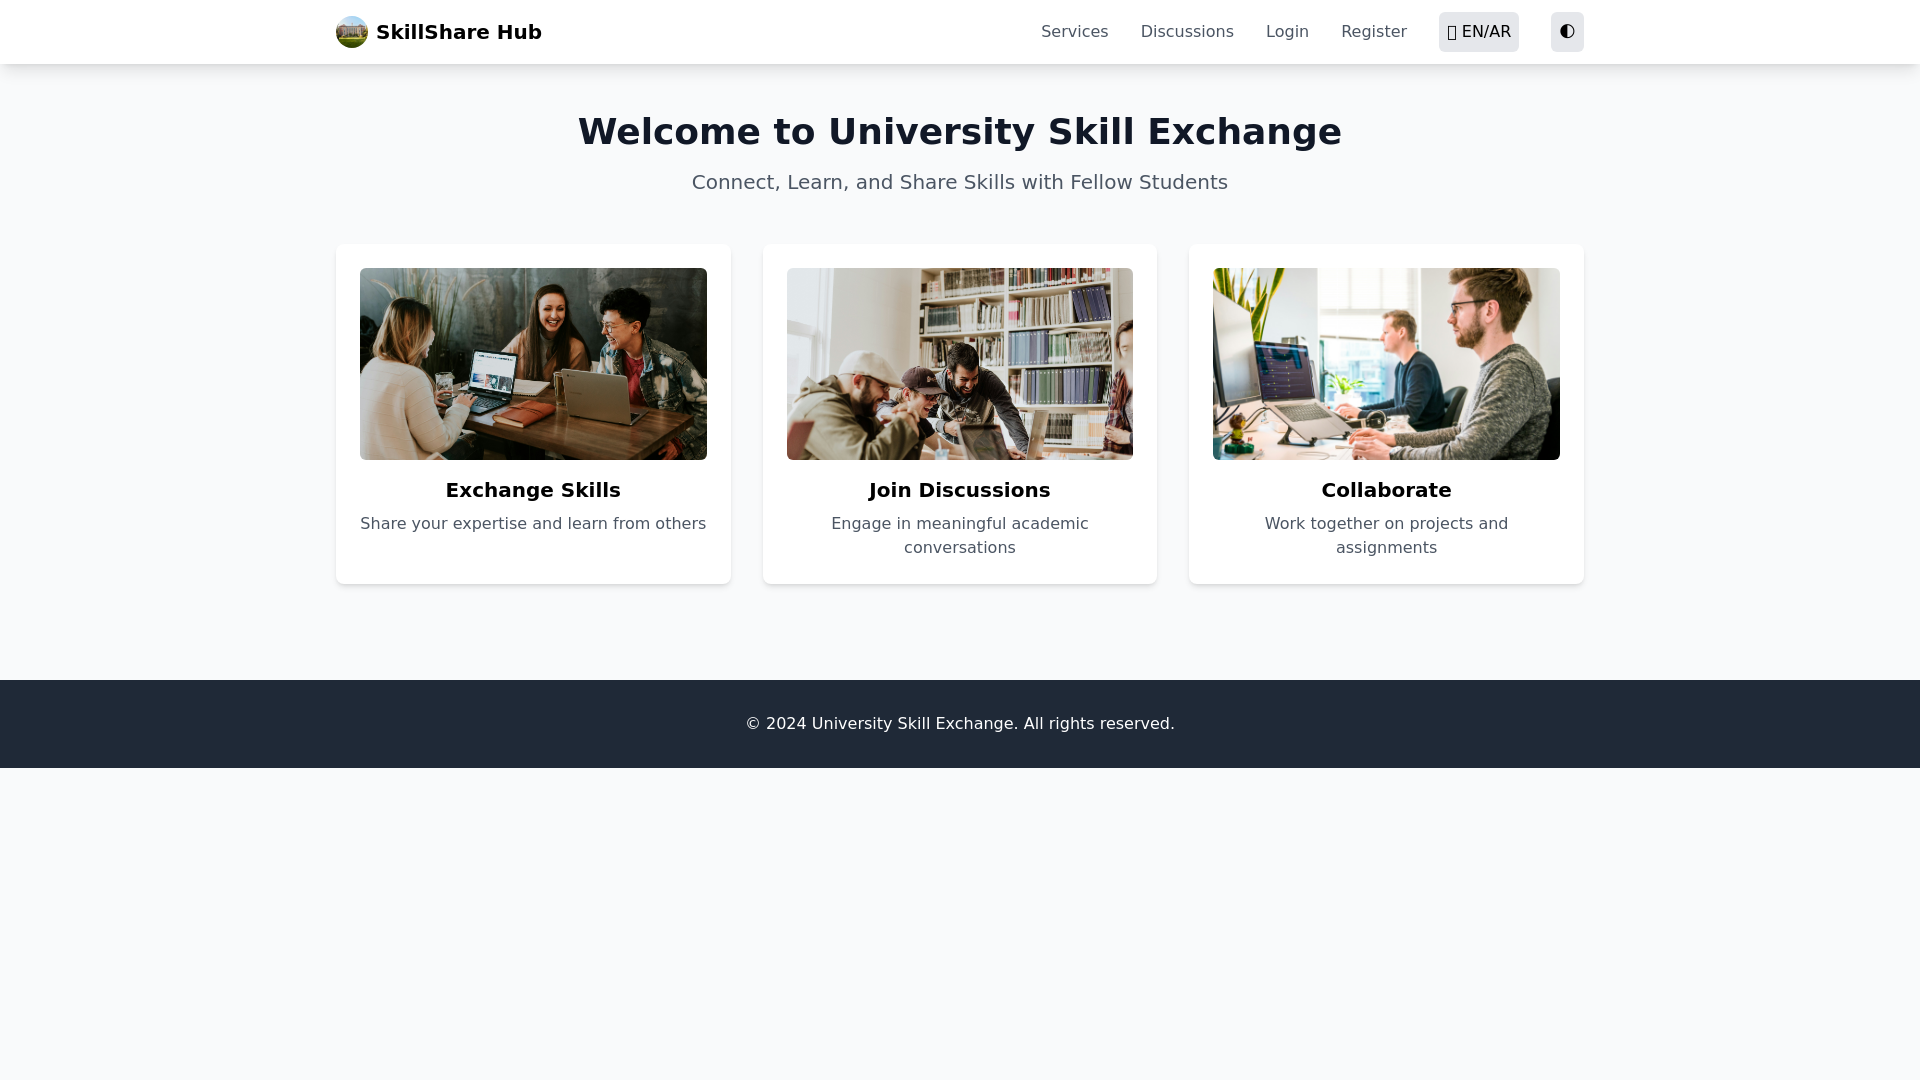Image resolution: width=1920 pixels, height=1080 pixels.
Task: Click 'Engage in meaningful academic conversations' text
Action: point(959,536)
